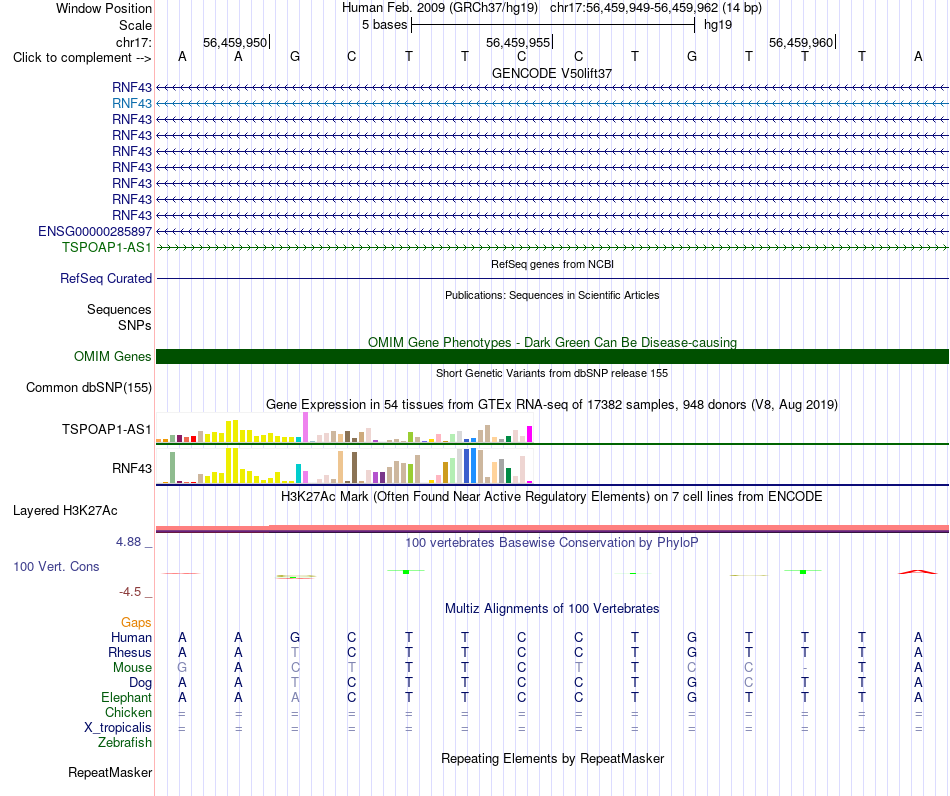
Task: Click the RepeatMasker track label
Action: [x=110, y=772]
